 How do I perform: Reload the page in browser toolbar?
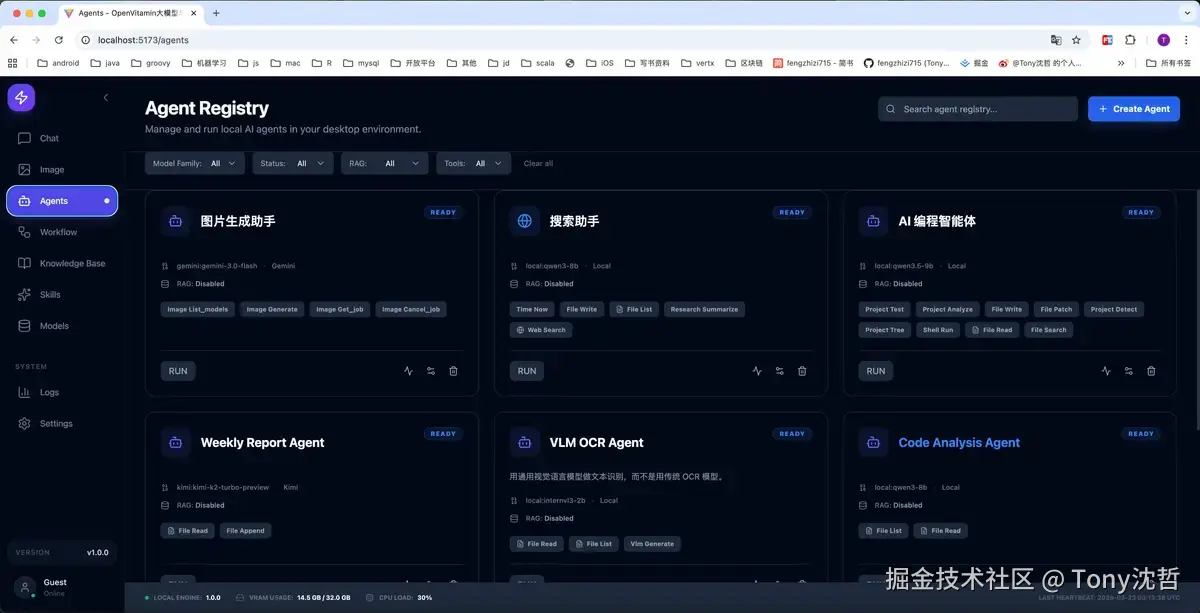pyautogui.click(x=59, y=40)
